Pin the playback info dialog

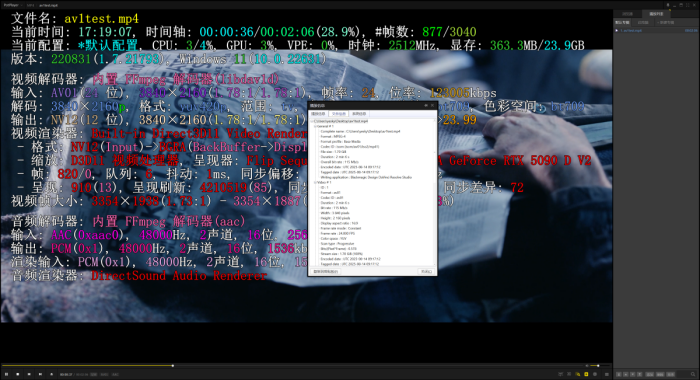pos(426,105)
